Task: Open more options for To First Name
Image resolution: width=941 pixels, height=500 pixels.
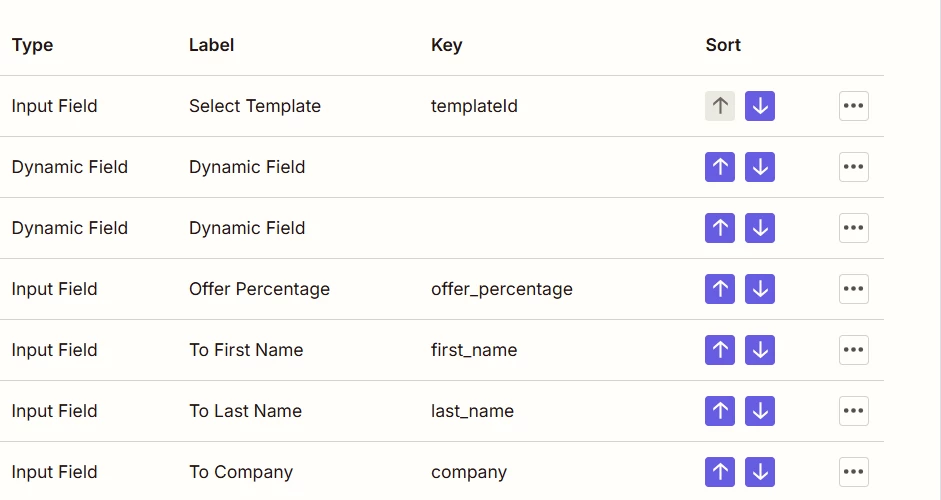Action: tap(853, 350)
